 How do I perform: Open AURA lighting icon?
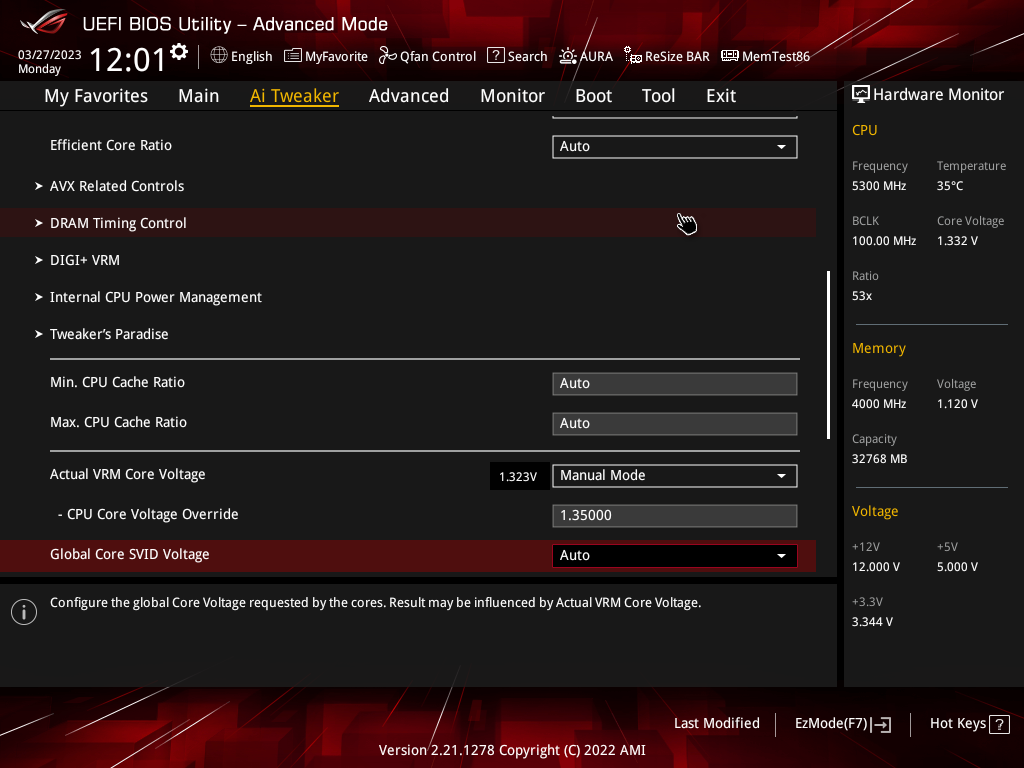(568, 56)
